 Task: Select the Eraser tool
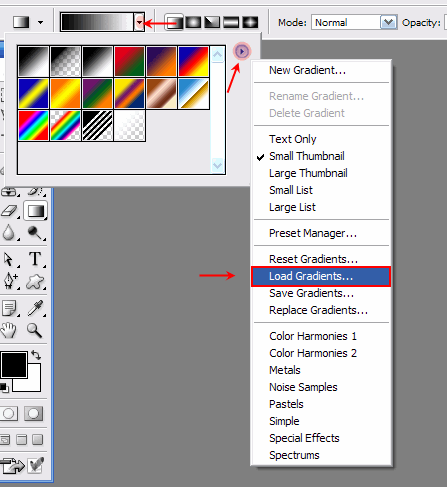point(9,211)
